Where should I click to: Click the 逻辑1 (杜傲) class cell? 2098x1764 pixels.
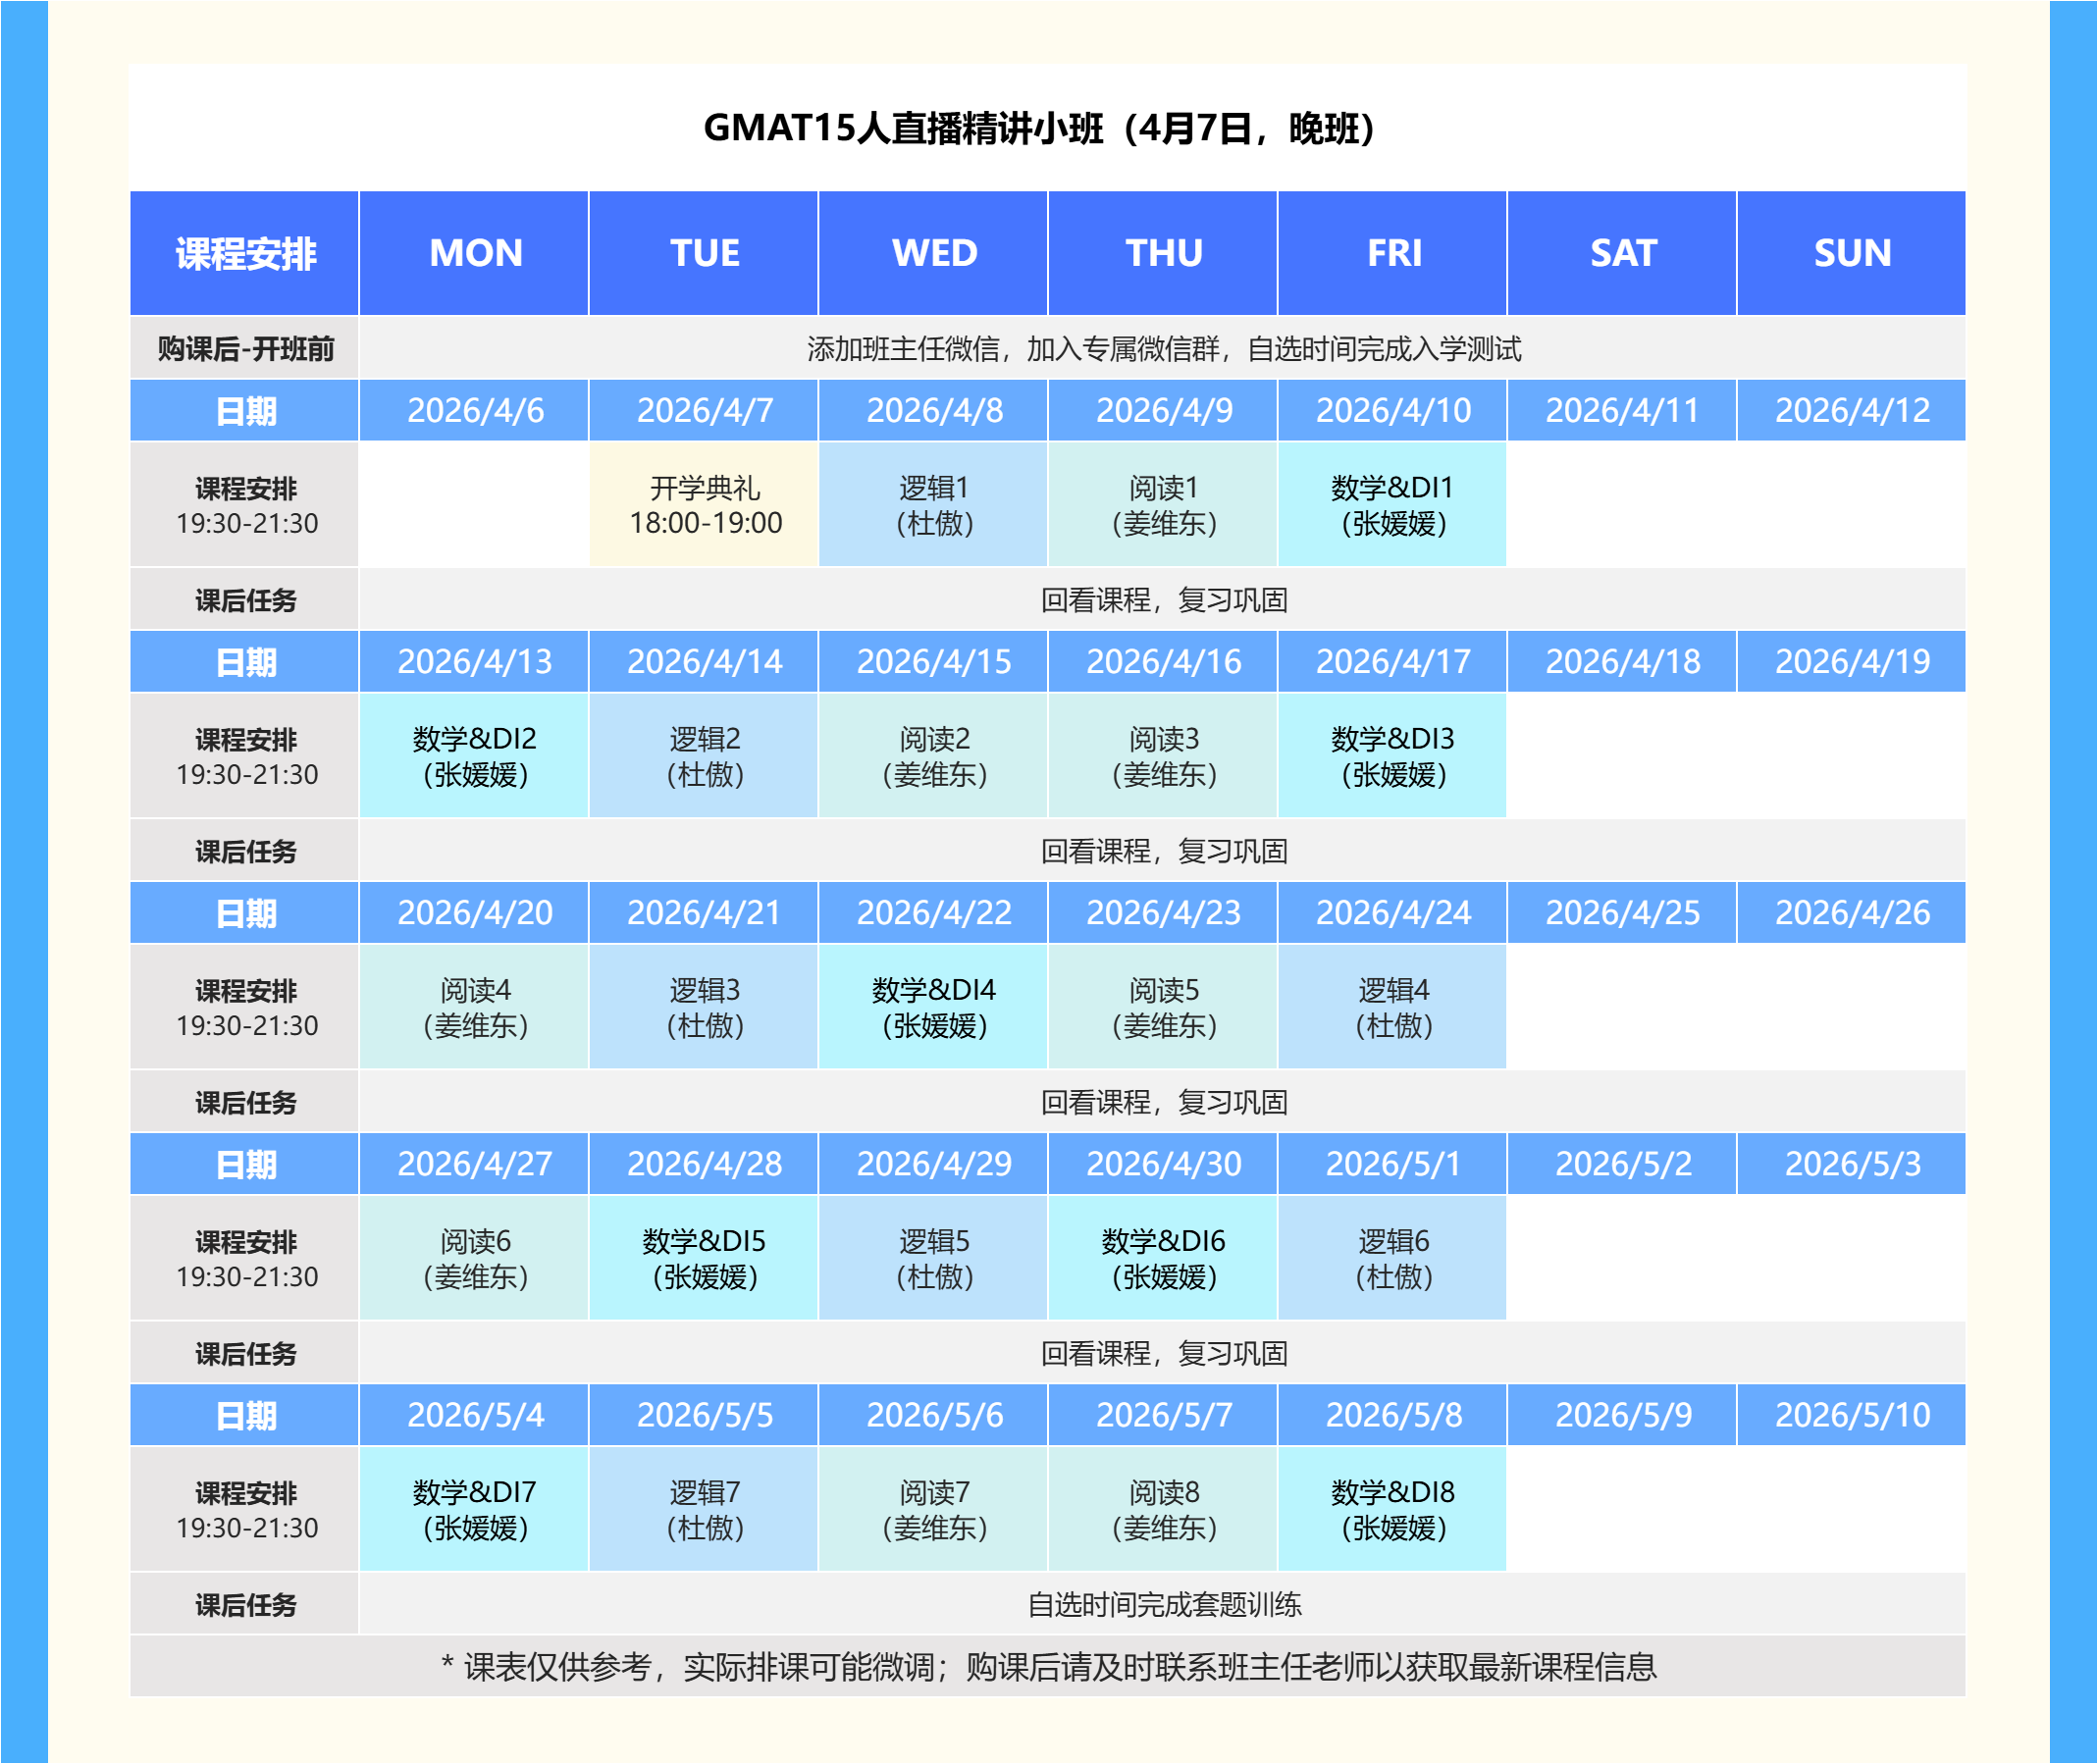(933, 505)
